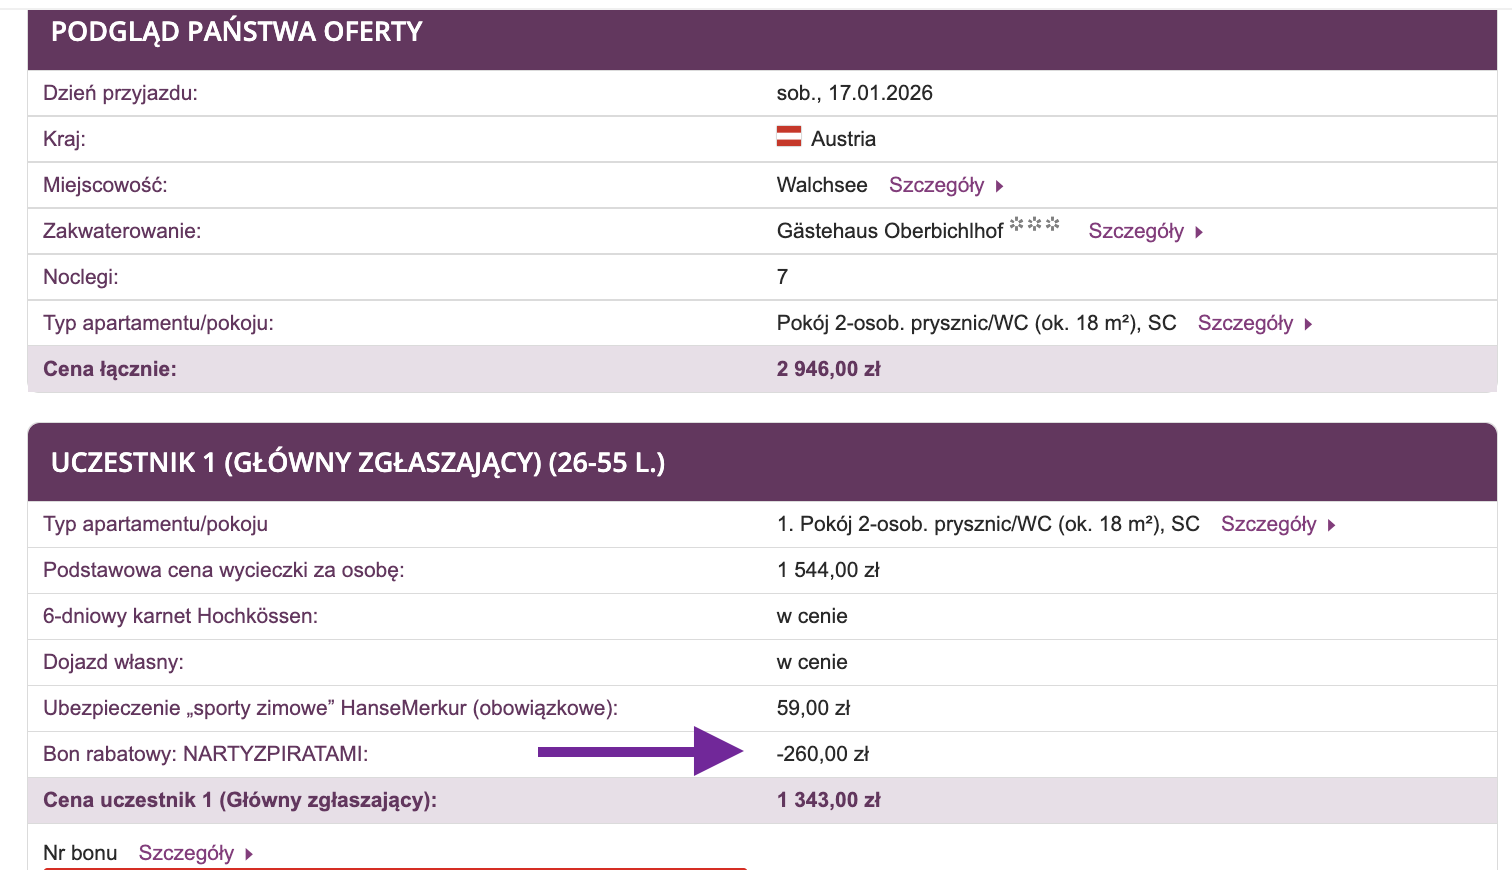Screen dimensions: 1512x870
Task: Click the total price 2 946,00 zł row
Action: [828, 368]
